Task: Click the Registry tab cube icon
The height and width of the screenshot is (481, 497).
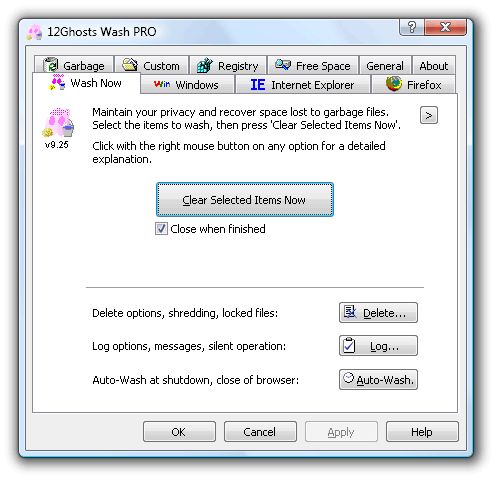Action: click(205, 65)
